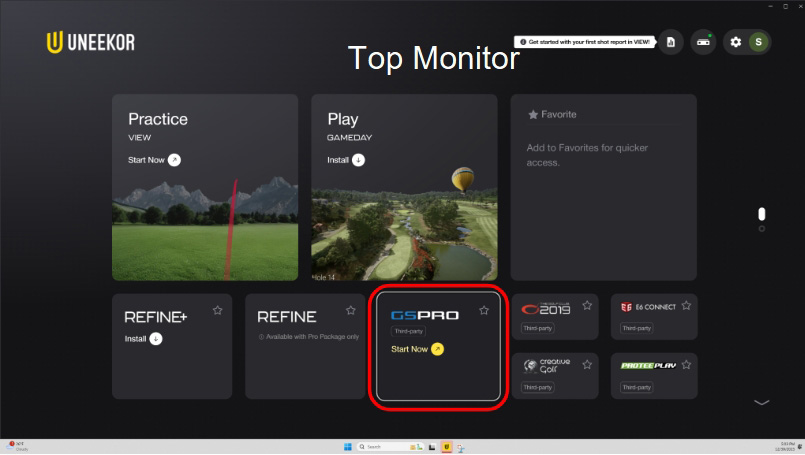The image size is (805, 455).
Task: Launch GSPro with Start Now
Action: [x=417, y=349]
